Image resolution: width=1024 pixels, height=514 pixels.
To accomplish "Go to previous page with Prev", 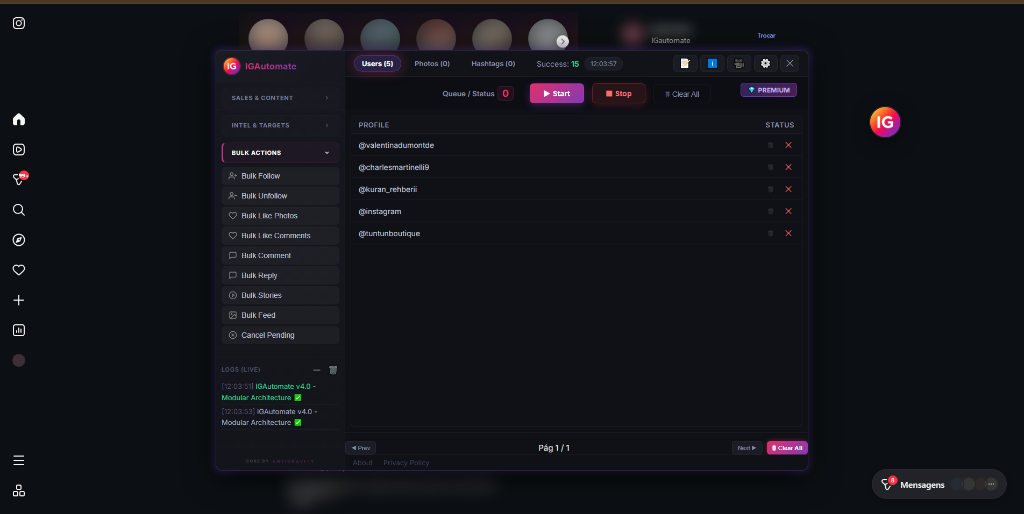I will 360,448.
